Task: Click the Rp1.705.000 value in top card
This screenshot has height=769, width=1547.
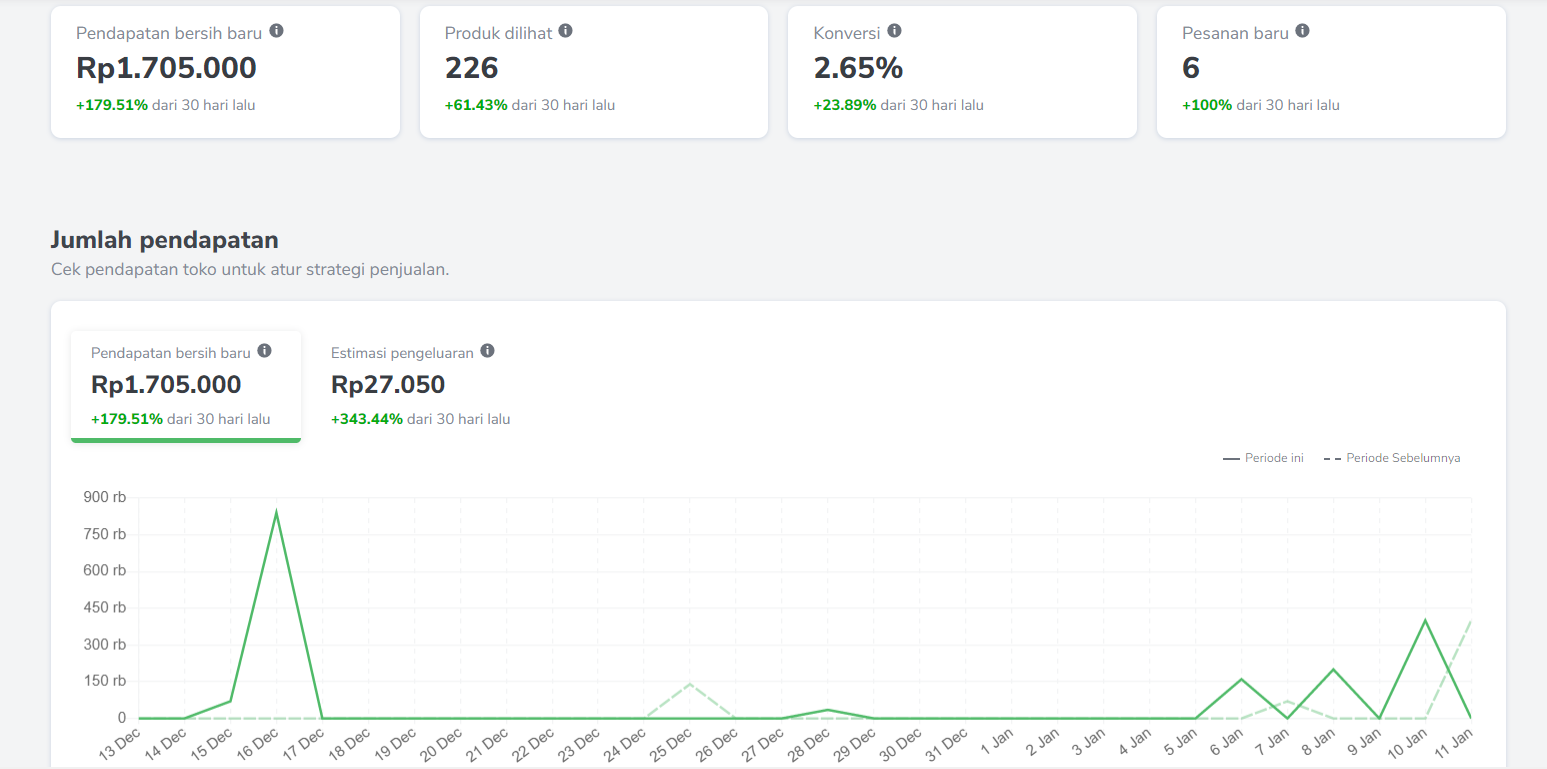Action: coord(166,68)
